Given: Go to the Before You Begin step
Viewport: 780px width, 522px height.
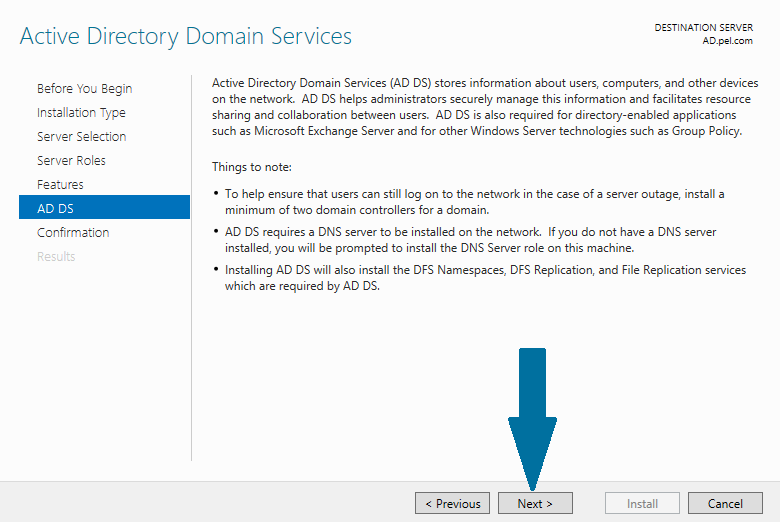Looking at the screenshot, I should 85,89.
